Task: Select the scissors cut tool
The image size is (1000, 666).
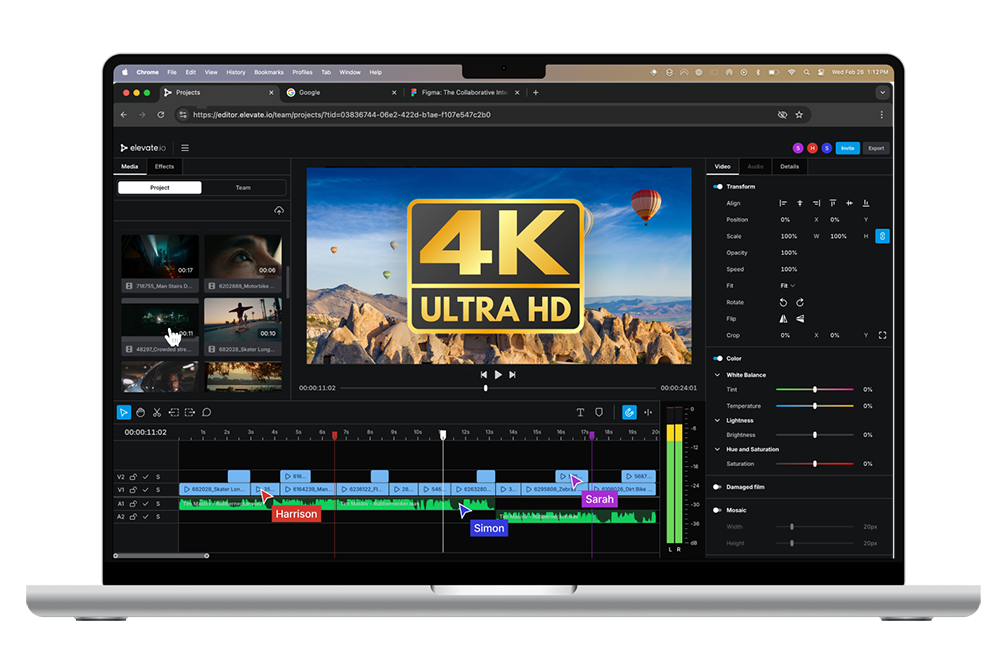Action: coord(157,412)
